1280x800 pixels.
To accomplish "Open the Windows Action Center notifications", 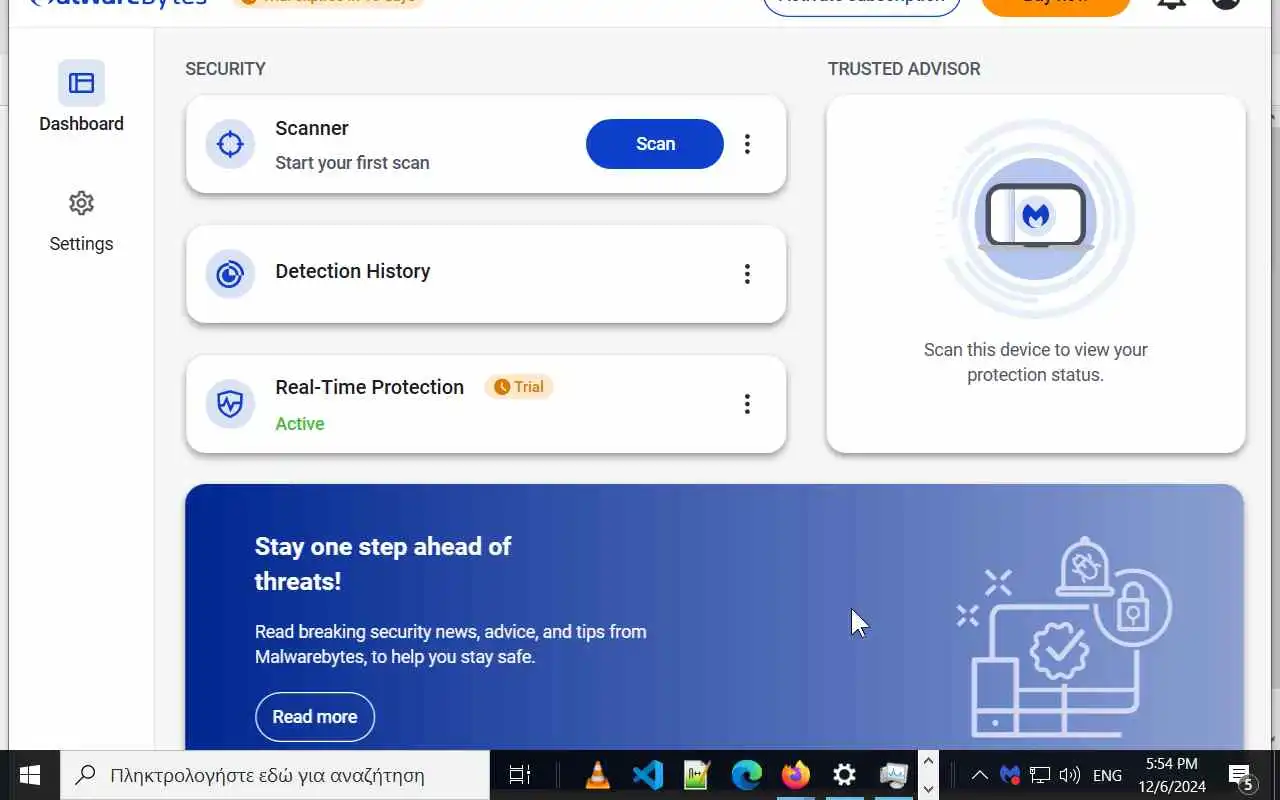I will [1242, 775].
